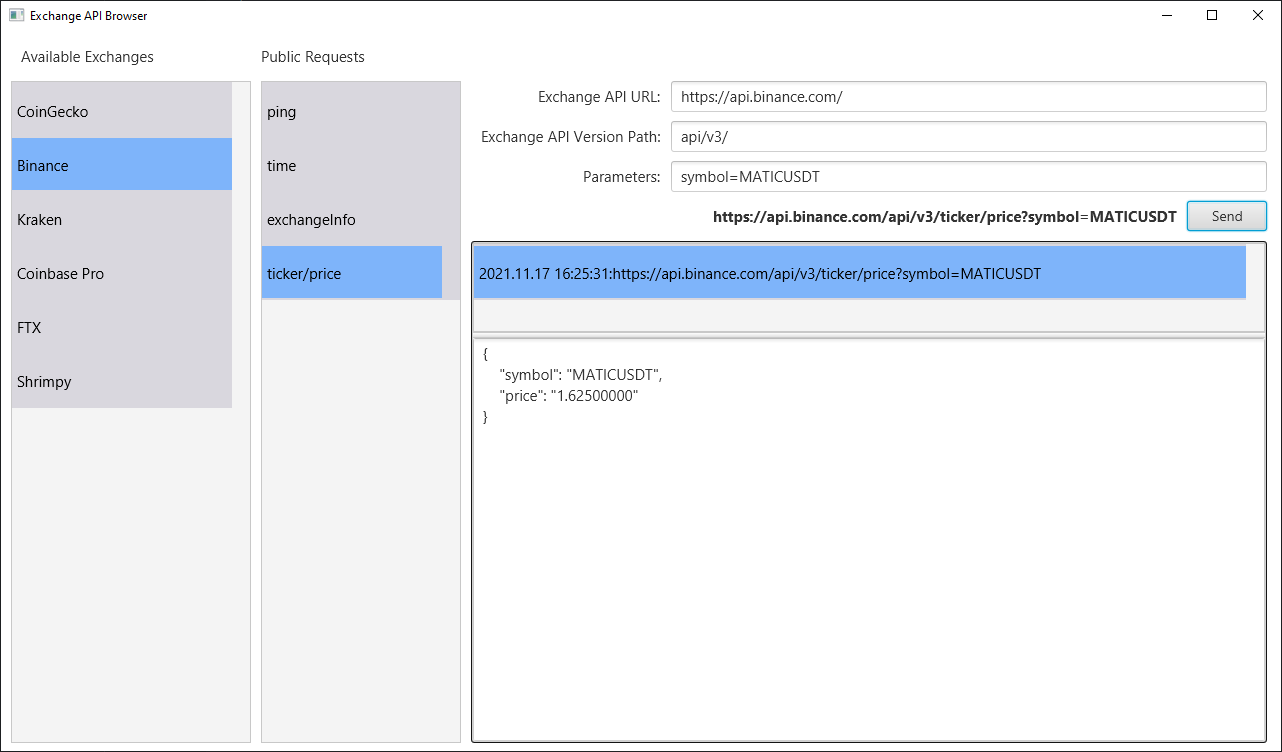Focus the Exchange API Version Path field
The width and height of the screenshot is (1282, 752).
968,137
